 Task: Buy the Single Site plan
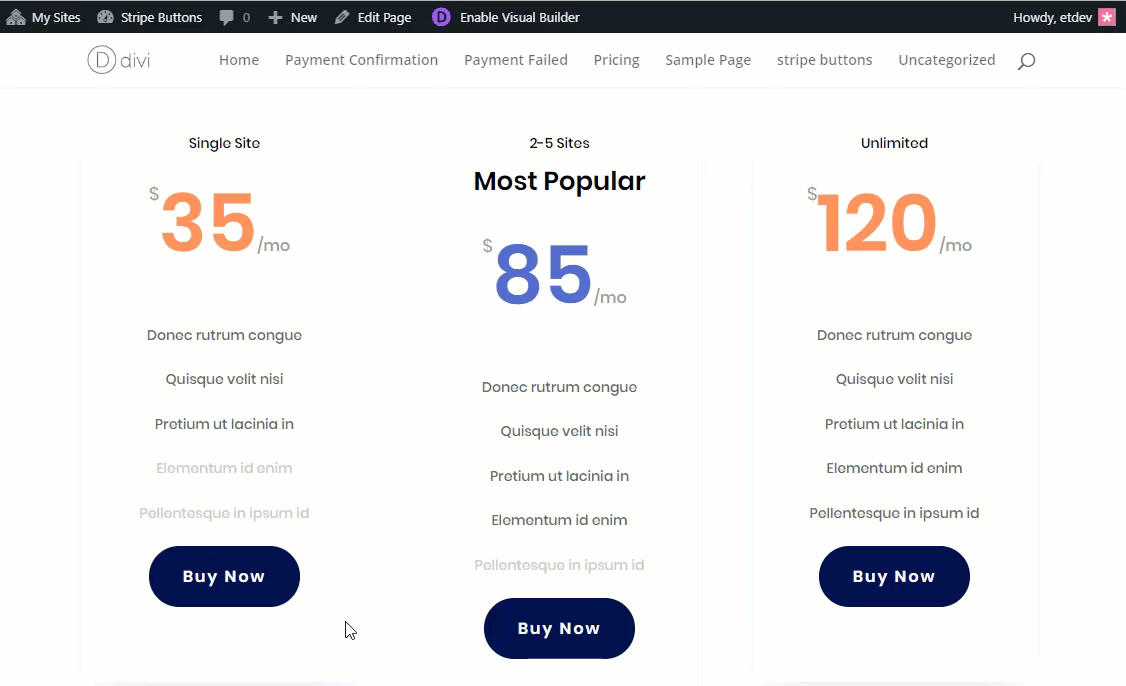click(x=224, y=576)
